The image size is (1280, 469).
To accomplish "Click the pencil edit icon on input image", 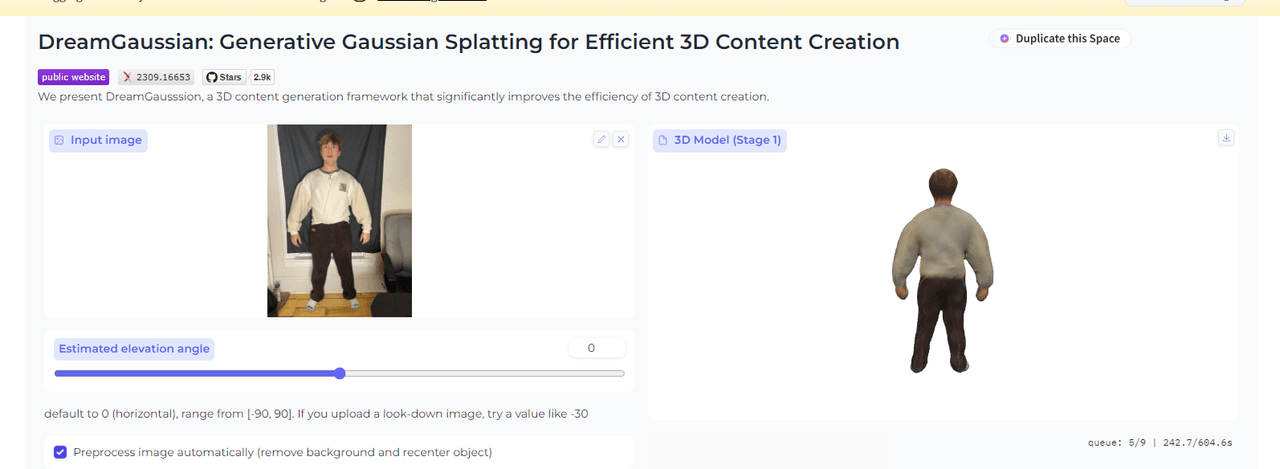I will pyautogui.click(x=601, y=140).
